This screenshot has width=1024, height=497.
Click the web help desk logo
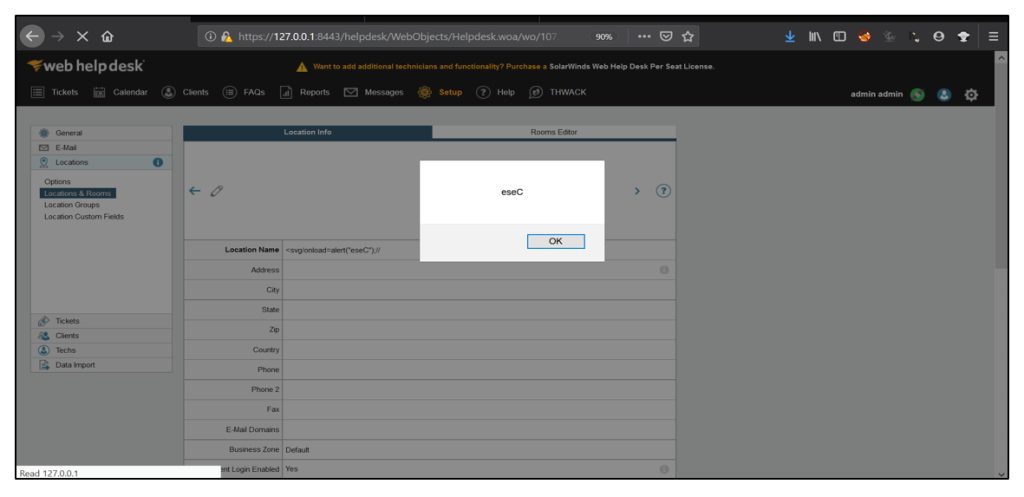(86, 66)
